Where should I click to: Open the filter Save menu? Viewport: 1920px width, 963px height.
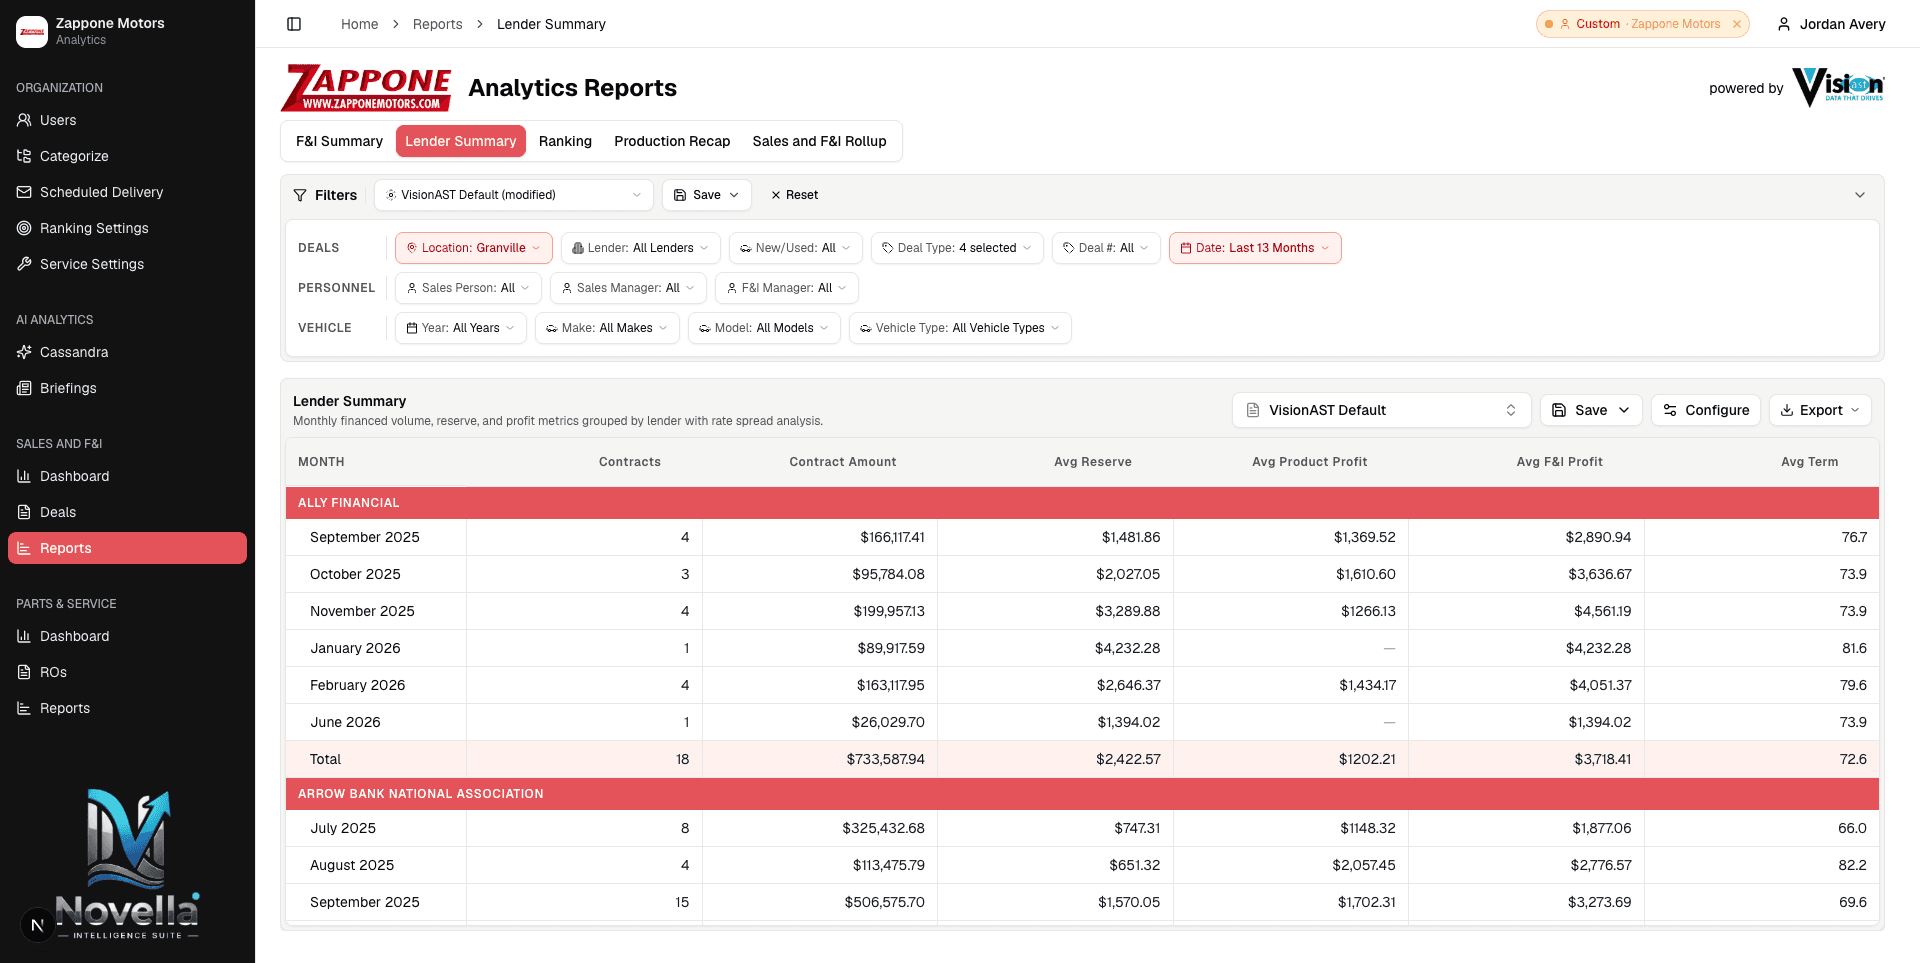pos(706,195)
